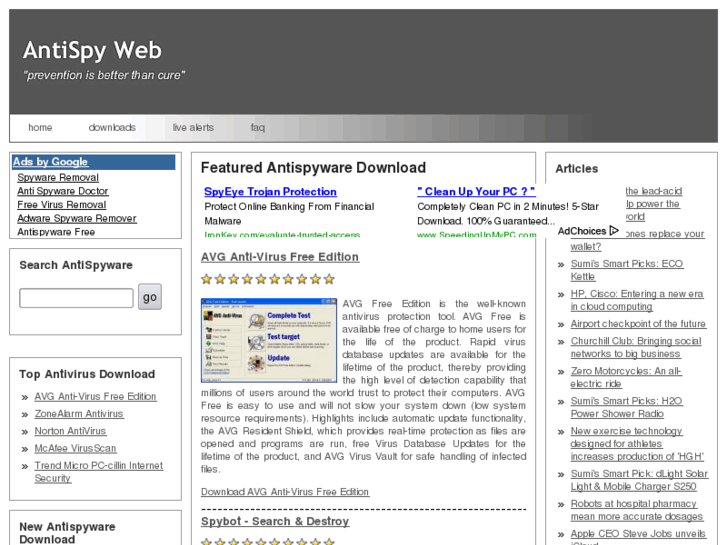This screenshot has width=727, height=545.
Task: Click the Featured Antispyware Download heading
Action: point(313,167)
